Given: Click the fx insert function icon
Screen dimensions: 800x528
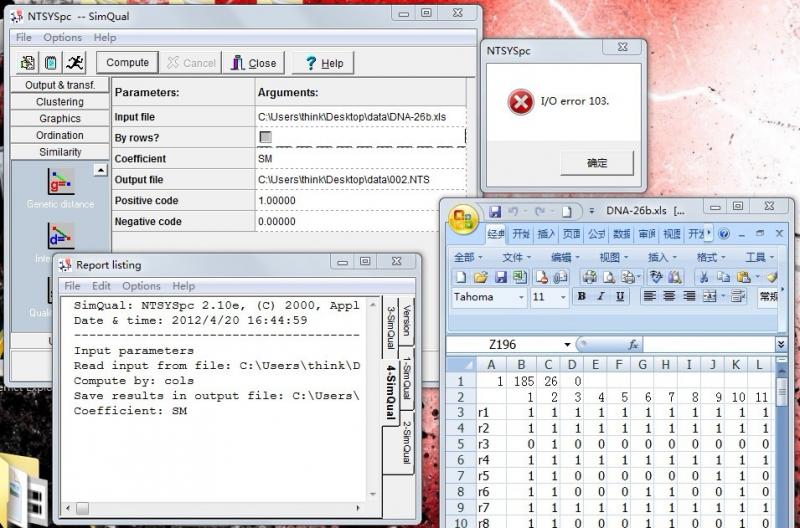Looking at the screenshot, I should click(633, 345).
